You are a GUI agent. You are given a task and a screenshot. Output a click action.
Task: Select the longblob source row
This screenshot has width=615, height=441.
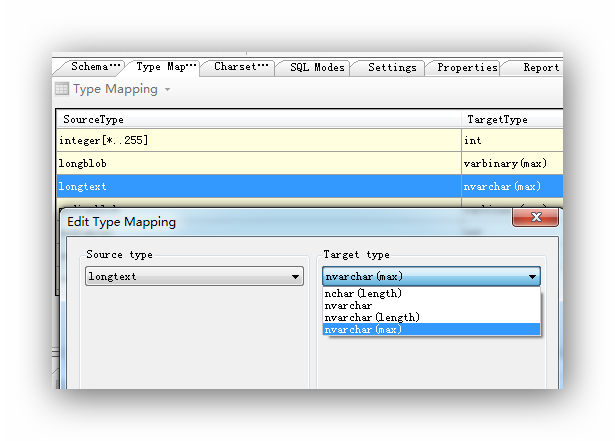click(259, 163)
